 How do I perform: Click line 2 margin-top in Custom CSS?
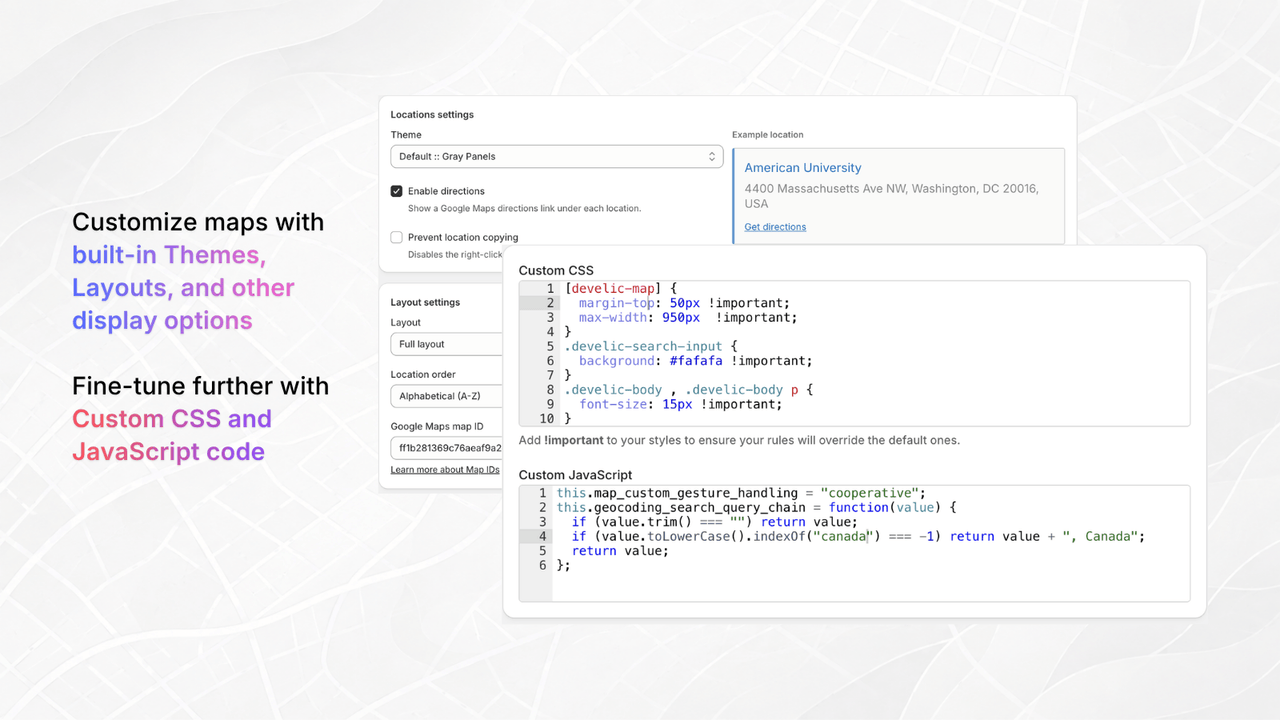[x=616, y=303]
